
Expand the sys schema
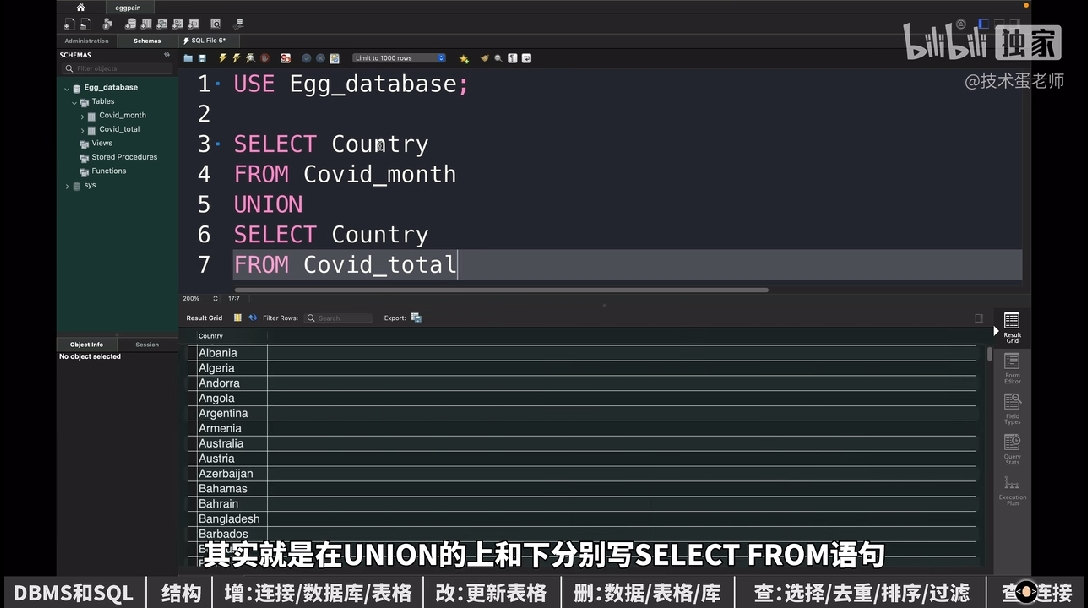coord(67,186)
